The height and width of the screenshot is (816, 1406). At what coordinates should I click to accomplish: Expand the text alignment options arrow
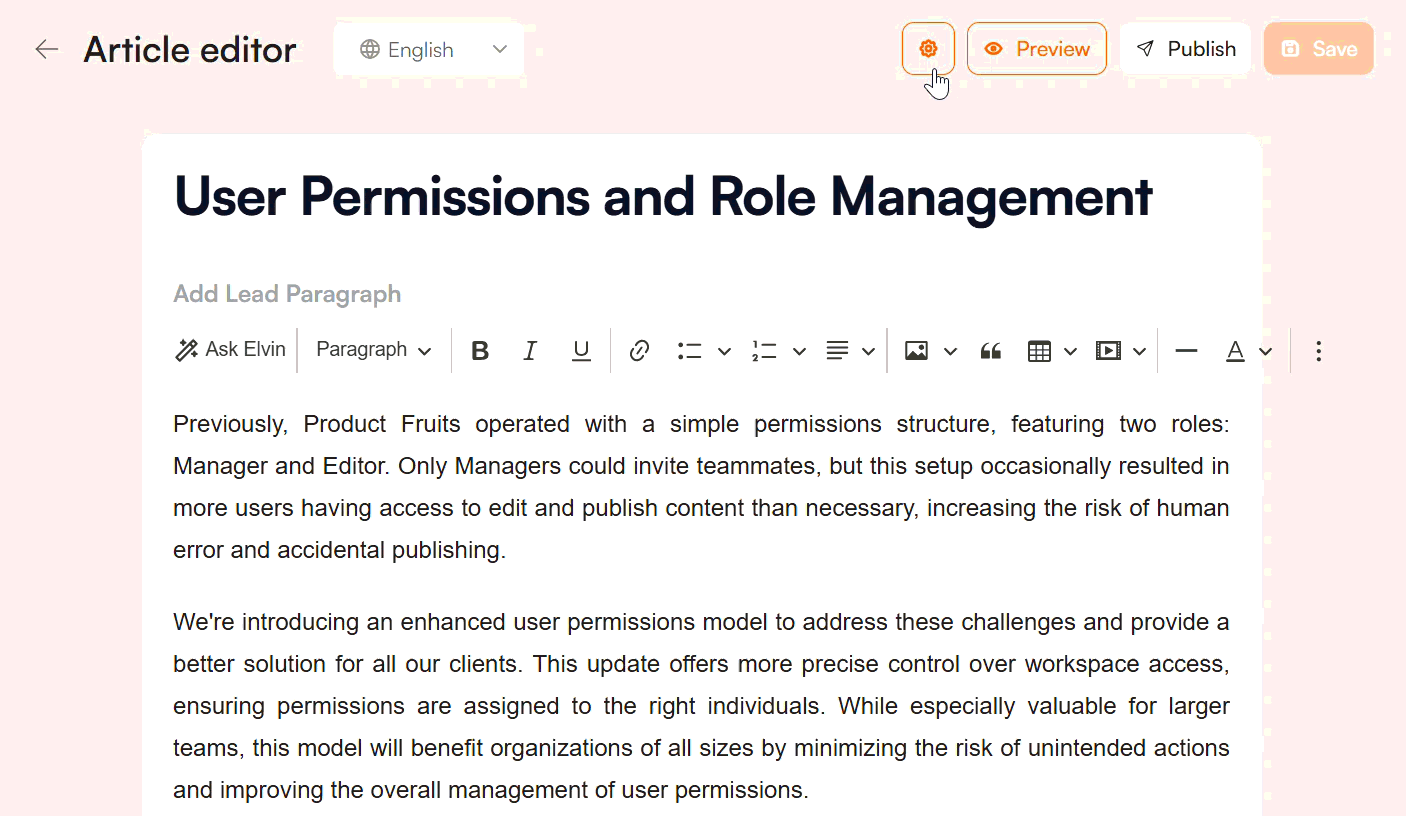868,351
